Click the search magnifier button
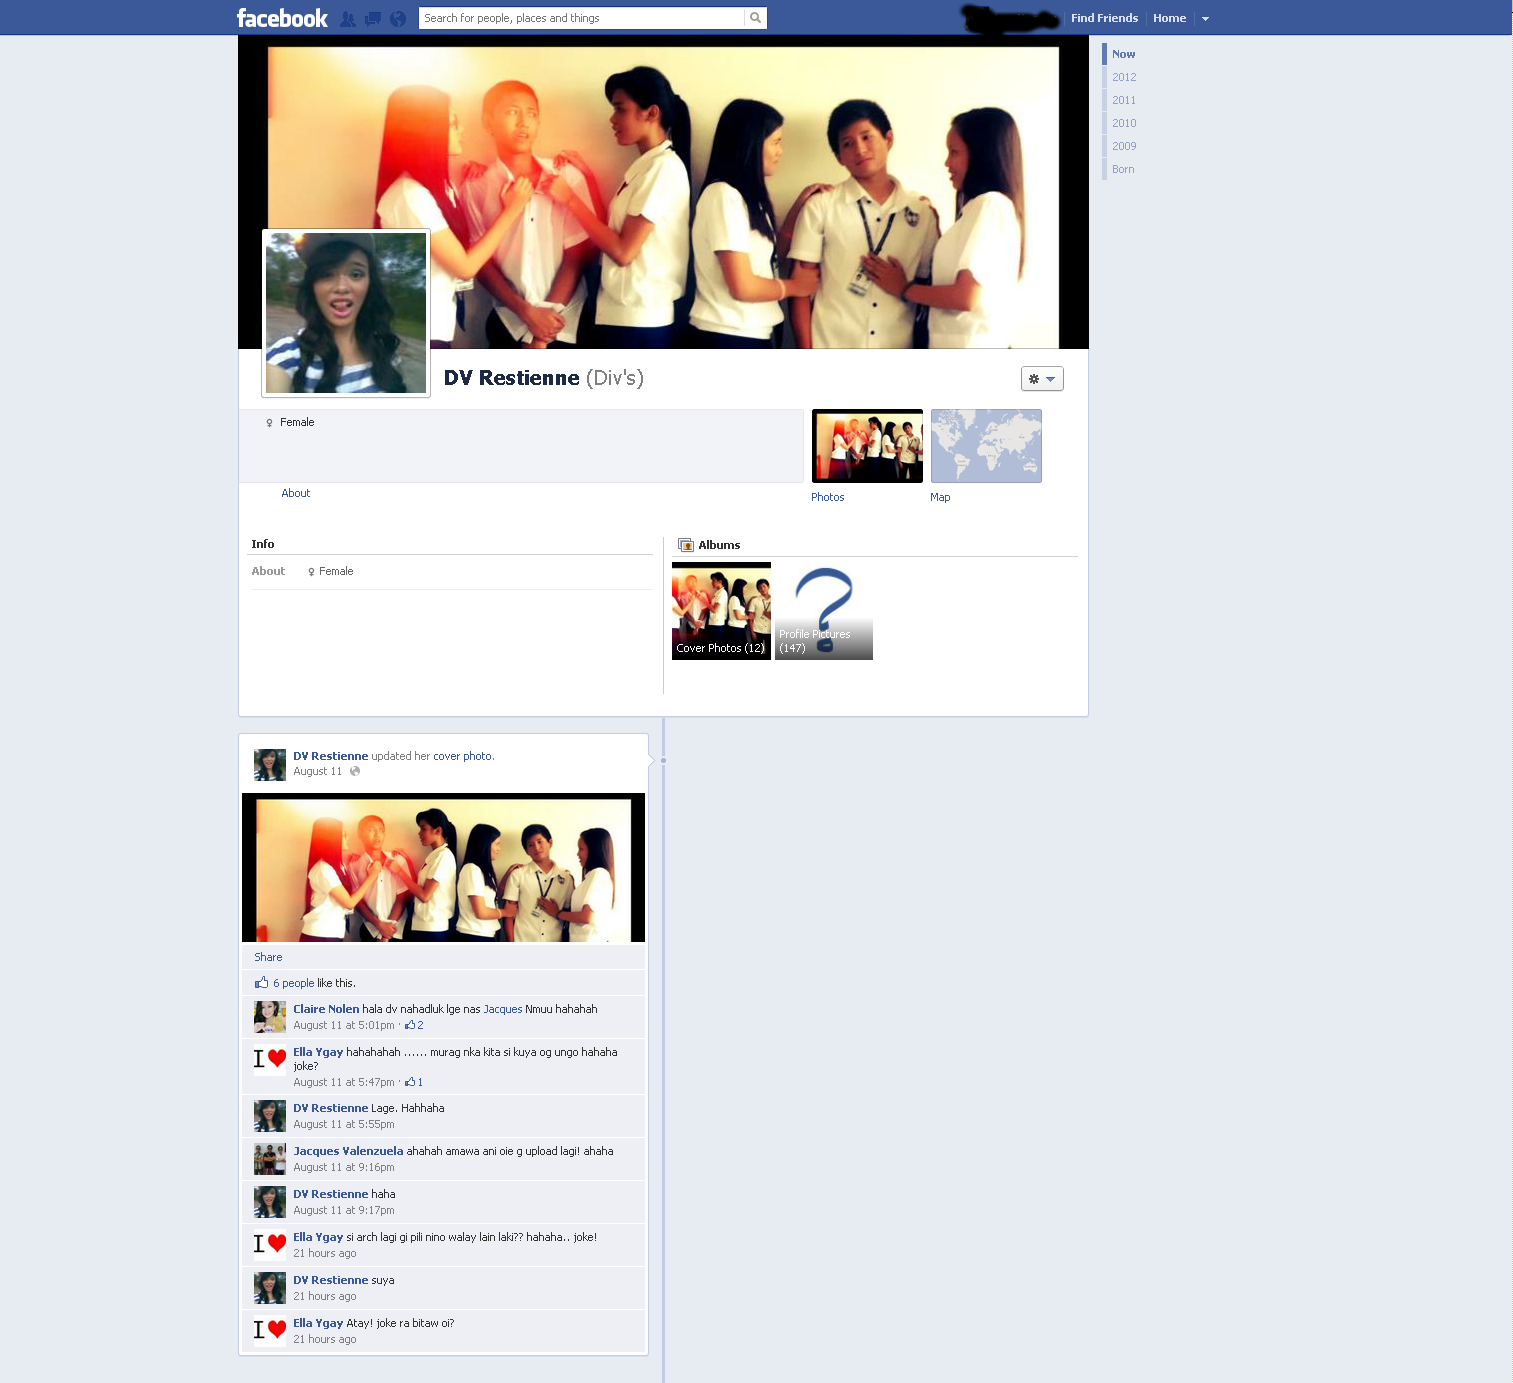This screenshot has height=1383, width=1513. [x=755, y=18]
